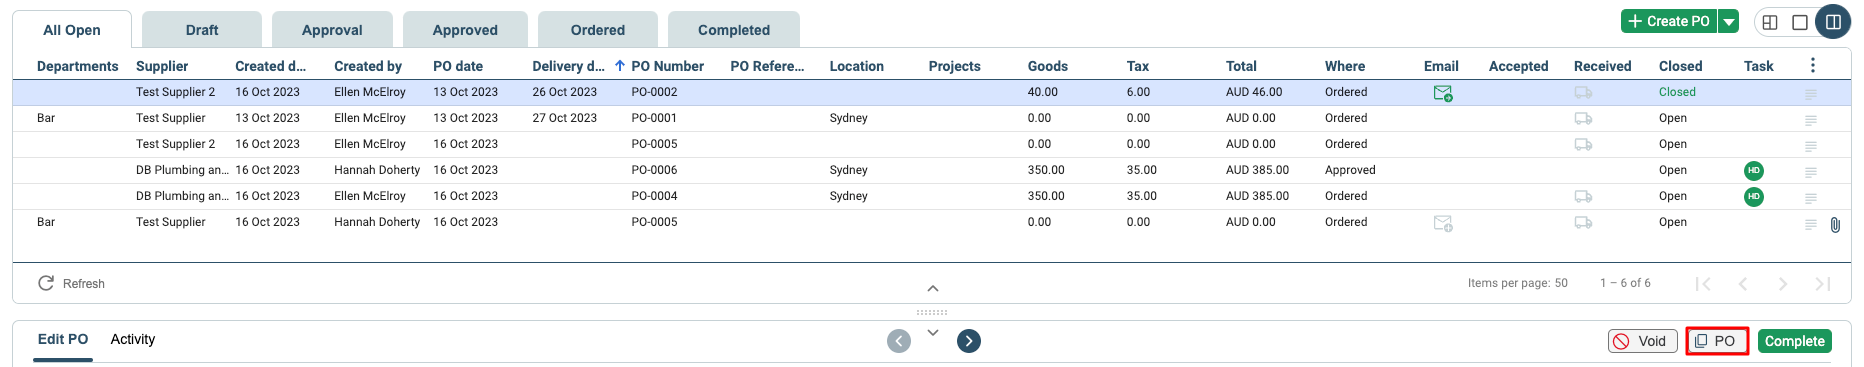Click the delivery truck icon for PO-0001
The height and width of the screenshot is (367, 1864).
coord(1583,118)
